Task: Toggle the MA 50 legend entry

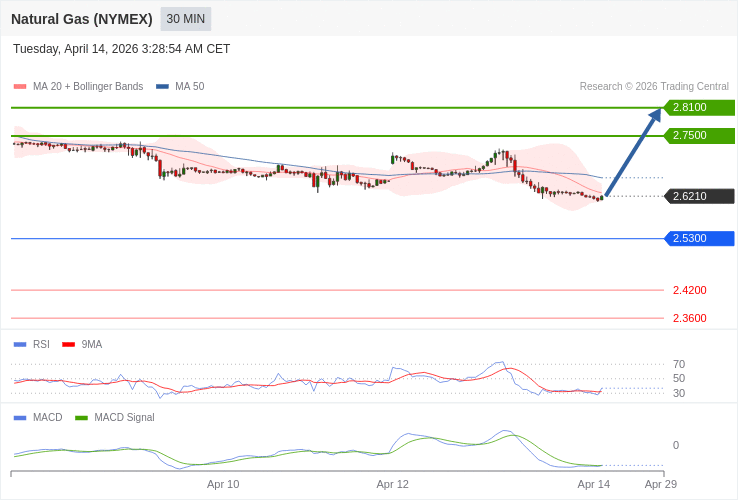Action: click(x=189, y=87)
